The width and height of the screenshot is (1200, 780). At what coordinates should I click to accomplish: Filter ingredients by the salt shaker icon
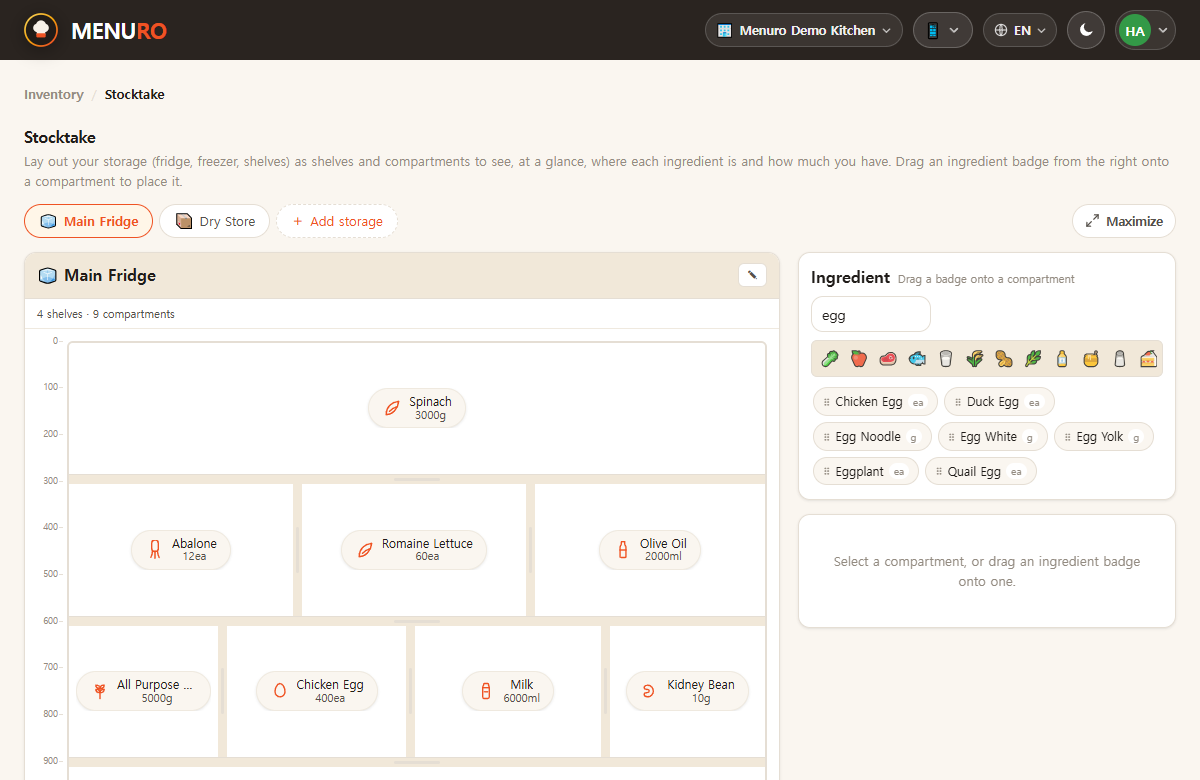[1119, 358]
